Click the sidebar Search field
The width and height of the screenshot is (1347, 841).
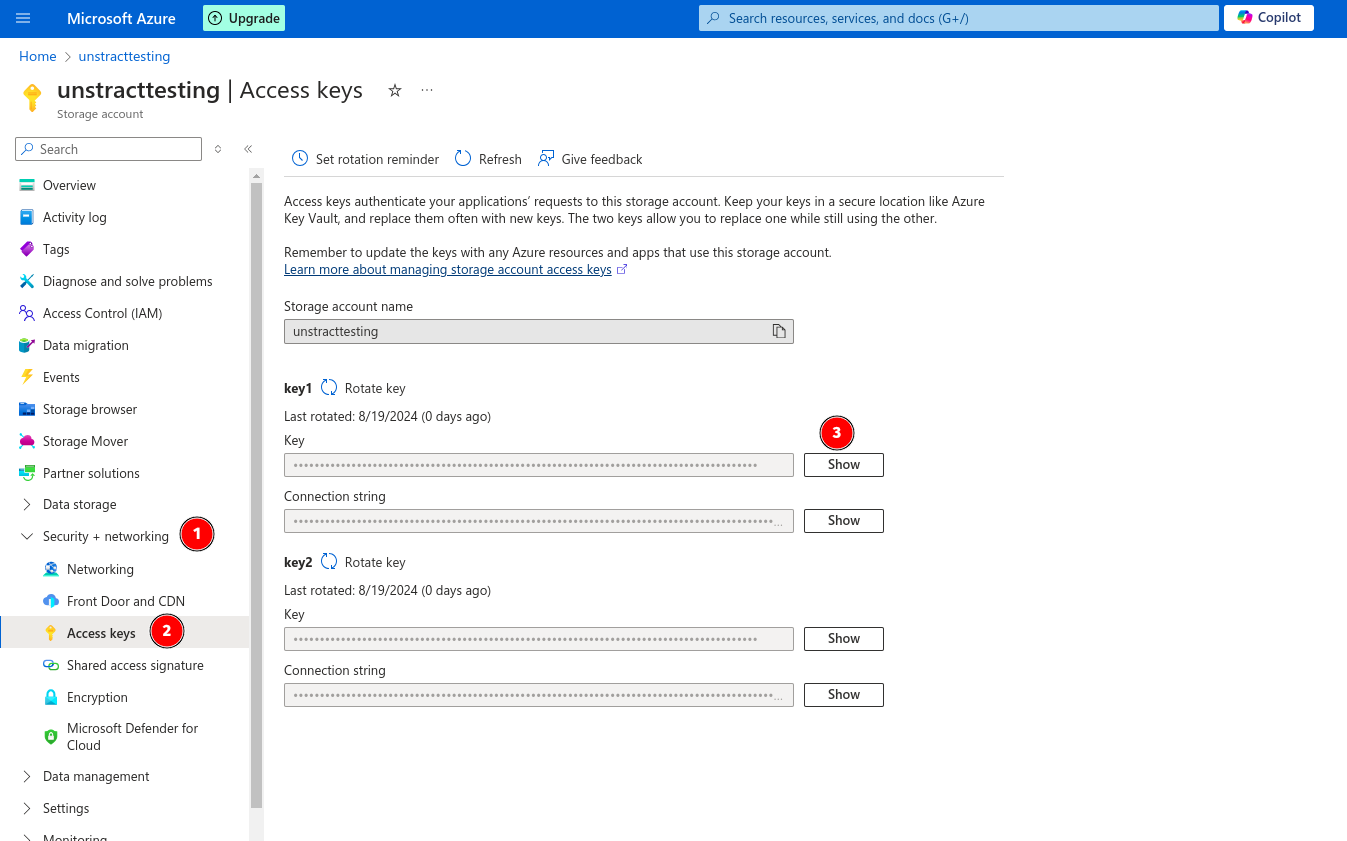pyautogui.click(x=109, y=149)
